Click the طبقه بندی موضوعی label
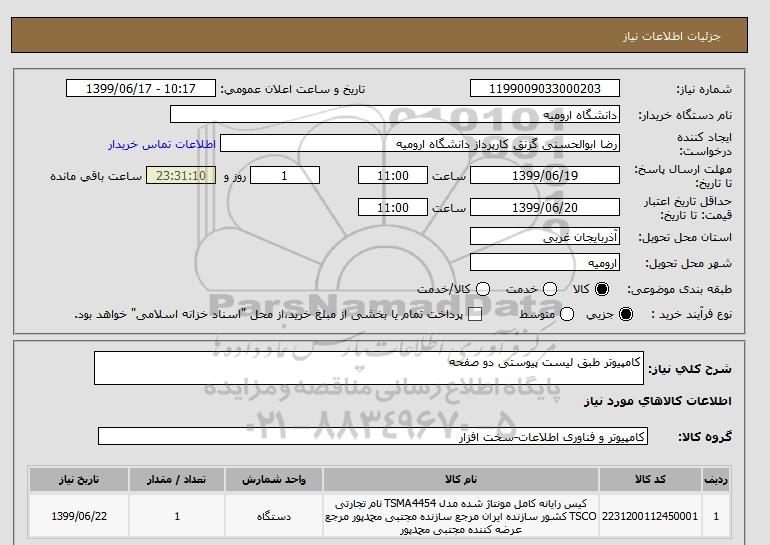The image size is (770, 545). pos(679,290)
